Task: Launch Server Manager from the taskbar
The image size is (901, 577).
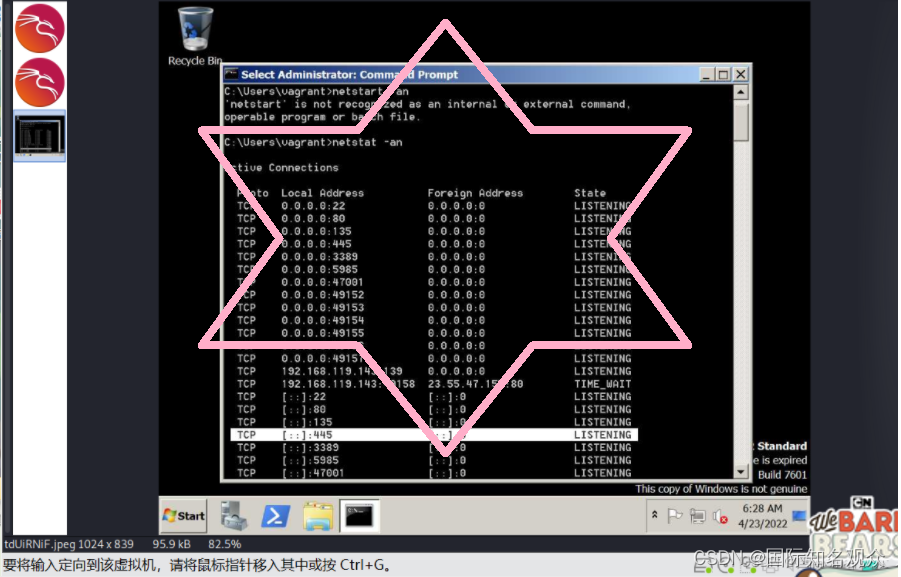Action: click(233, 516)
